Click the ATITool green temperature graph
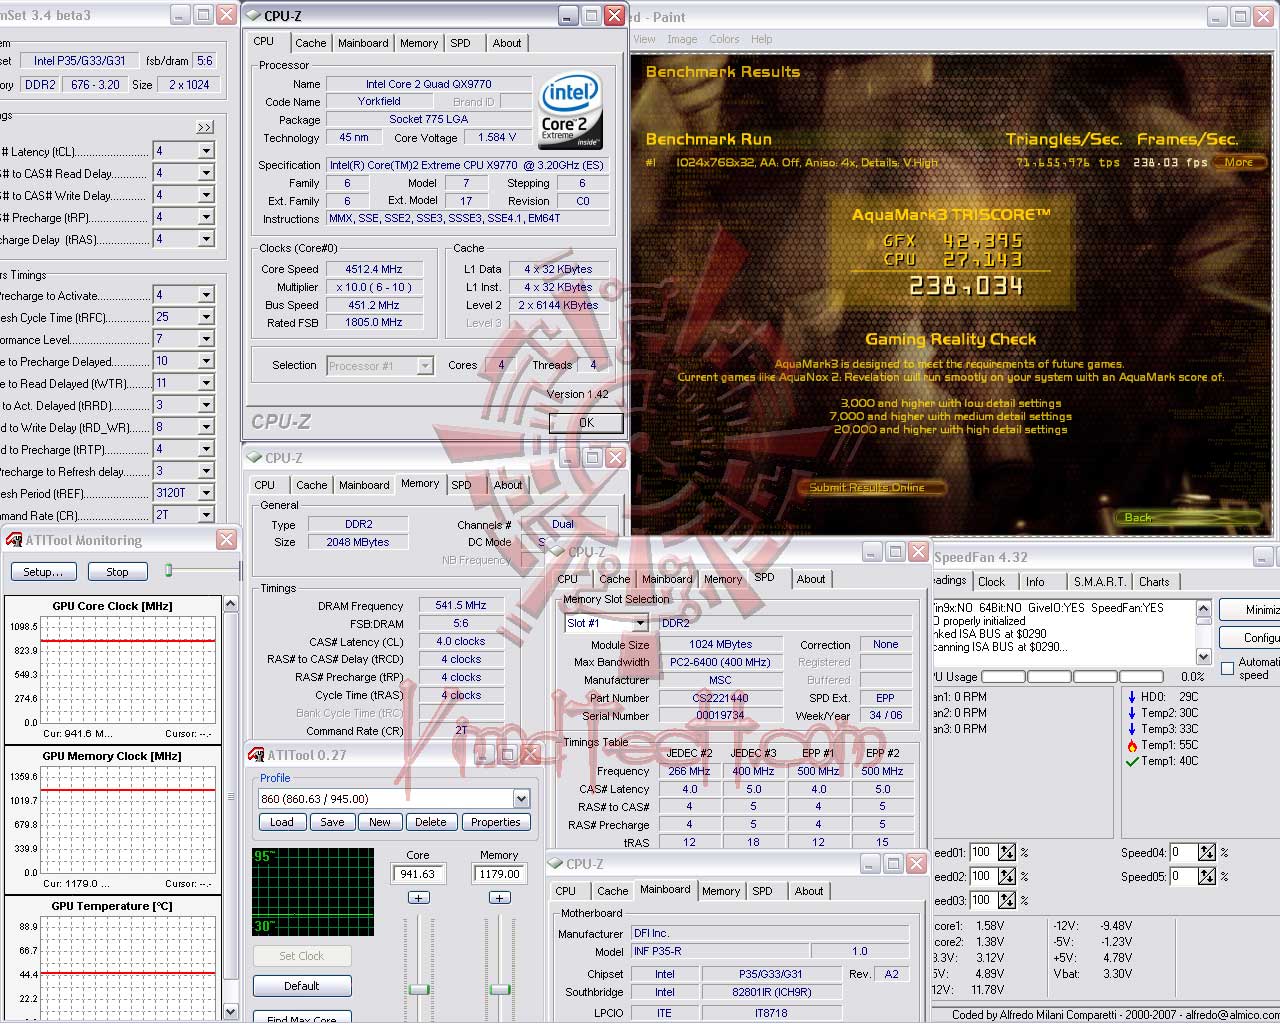The height and width of the screenshot is (1024, 1280). point(313,892)
